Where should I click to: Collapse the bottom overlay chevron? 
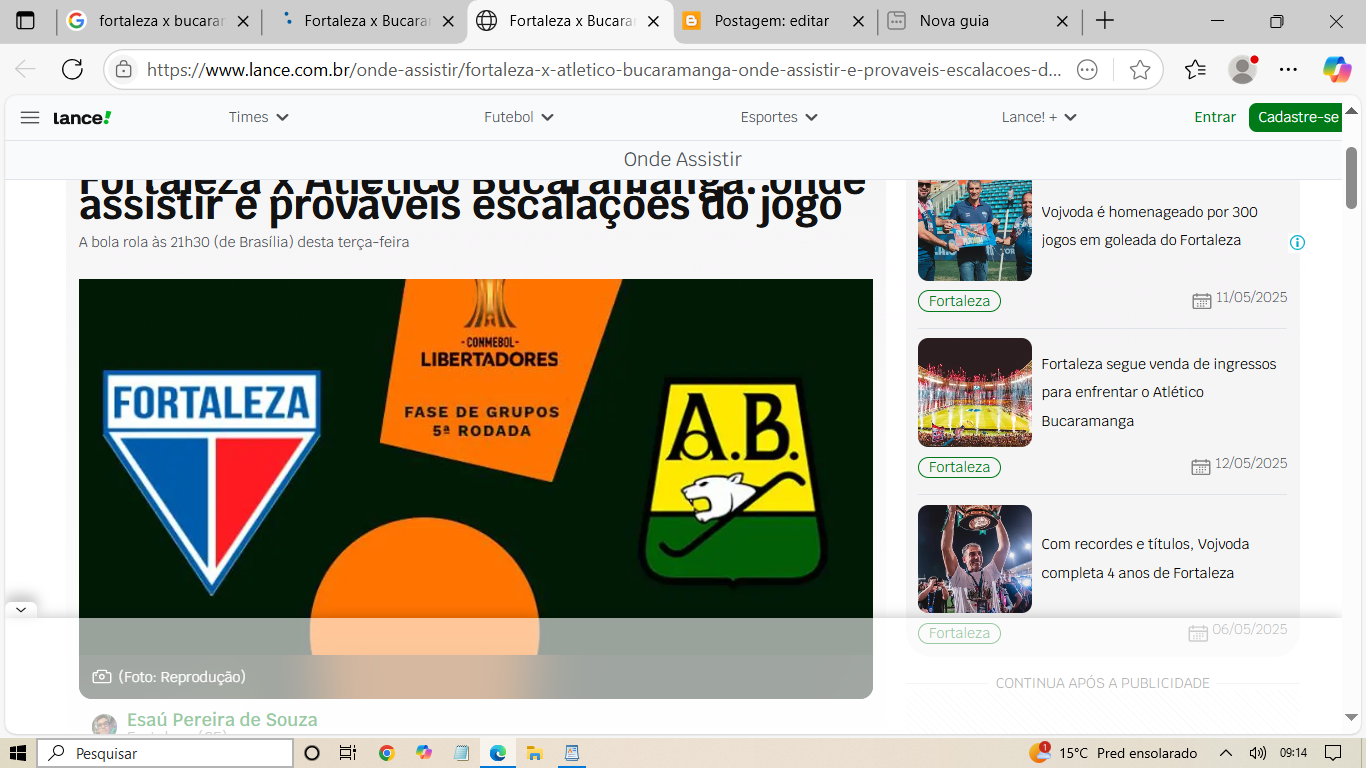click(x=20, y=609)
